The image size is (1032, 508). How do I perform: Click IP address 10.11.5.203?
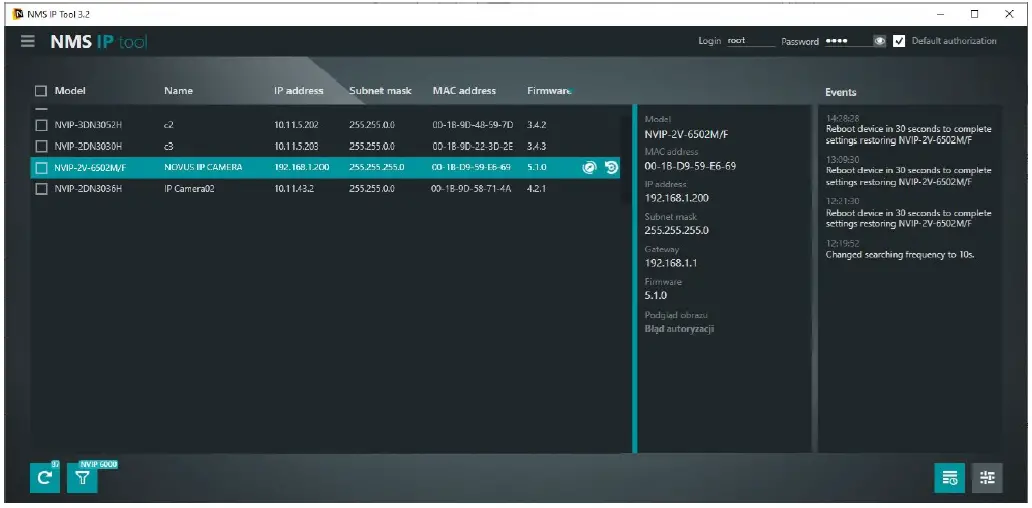[x=296, y=146]
